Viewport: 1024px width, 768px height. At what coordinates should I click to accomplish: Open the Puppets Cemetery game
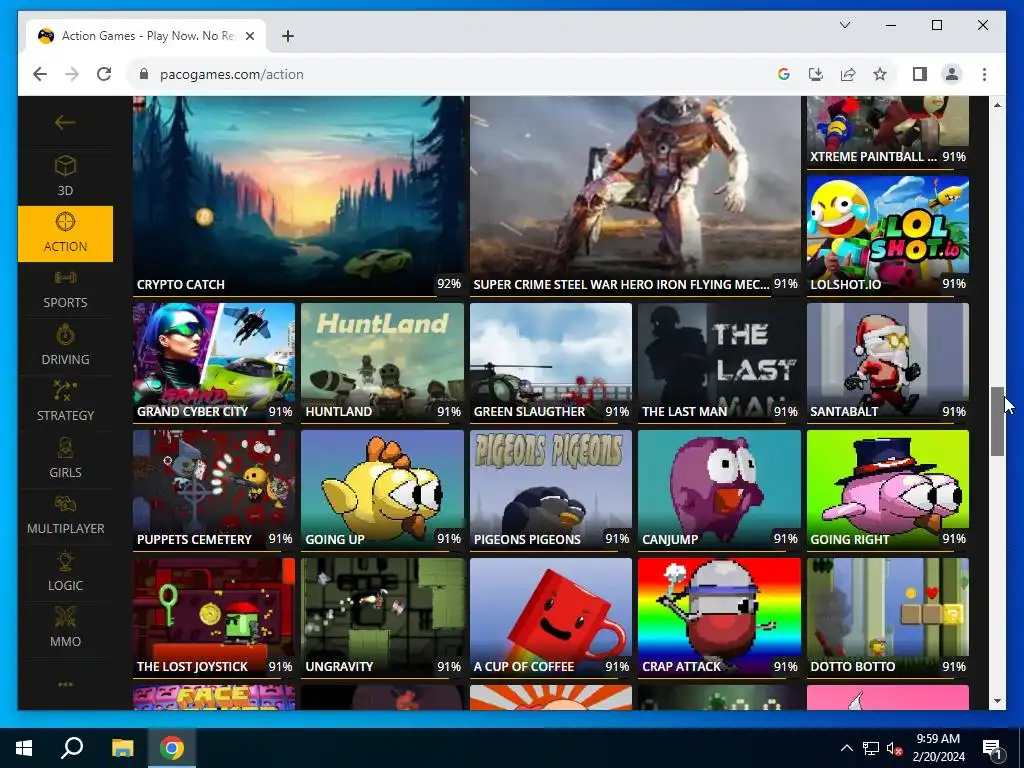click(x=214, y=490)
